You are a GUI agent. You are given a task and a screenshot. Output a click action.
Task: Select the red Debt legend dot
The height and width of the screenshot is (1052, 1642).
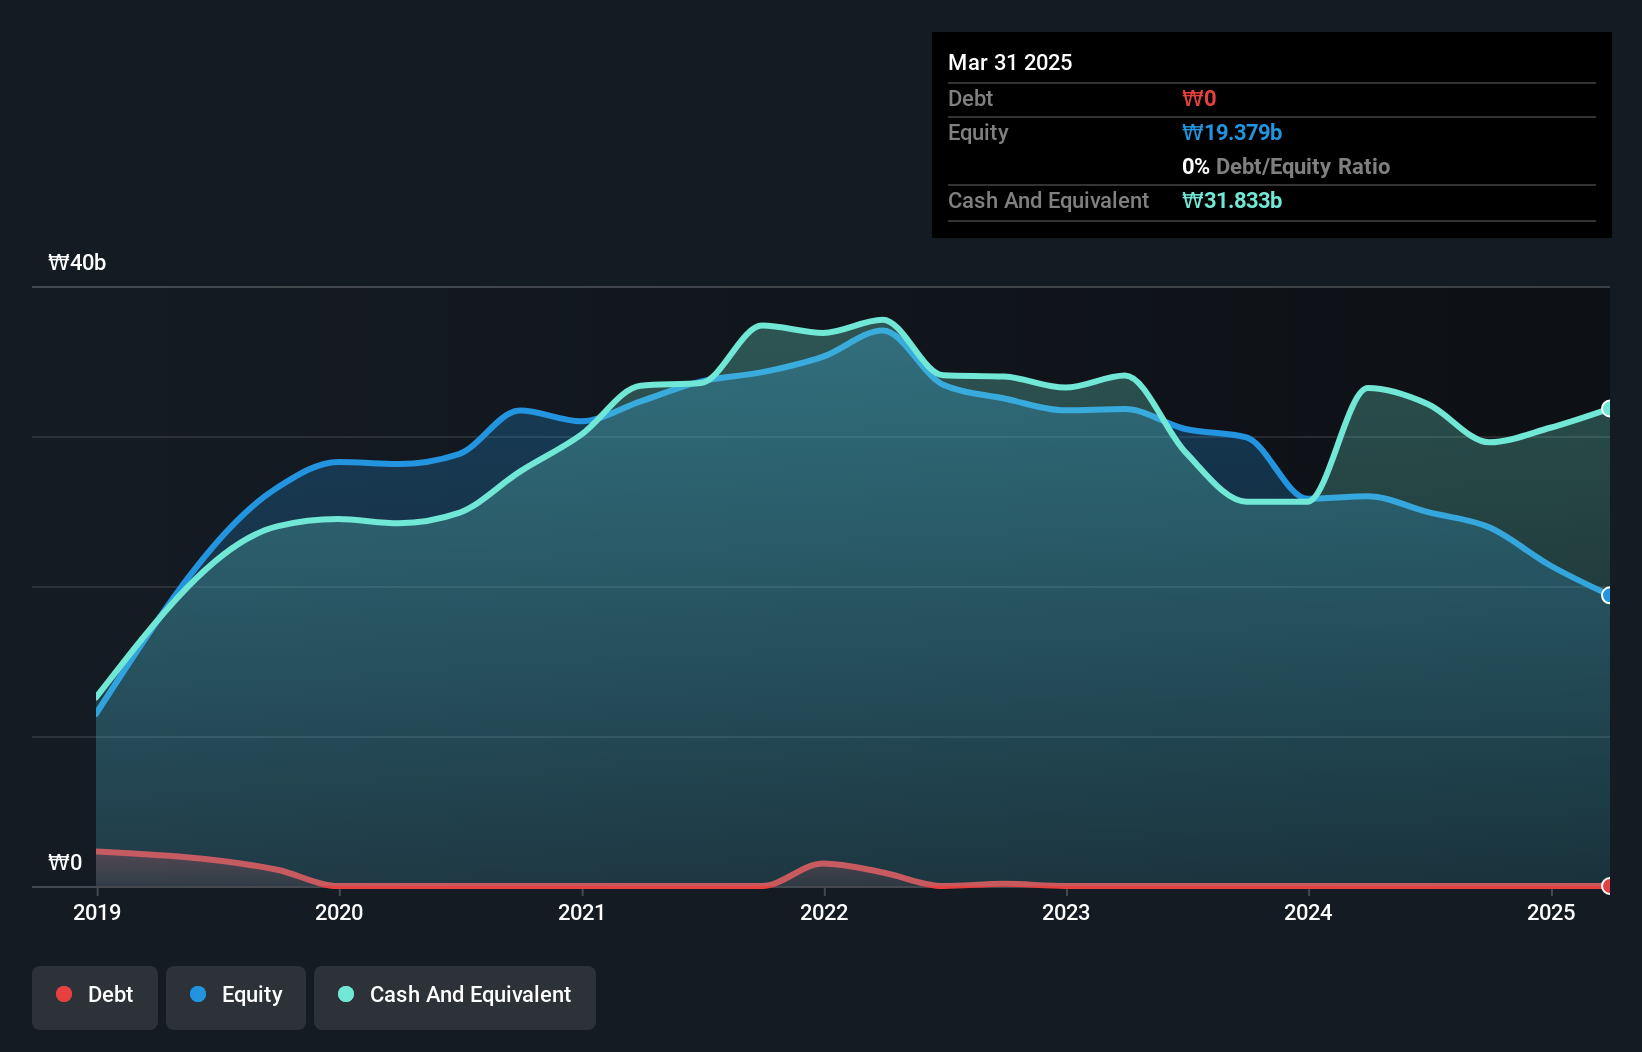pyautogui.click(x=64, y=995)
